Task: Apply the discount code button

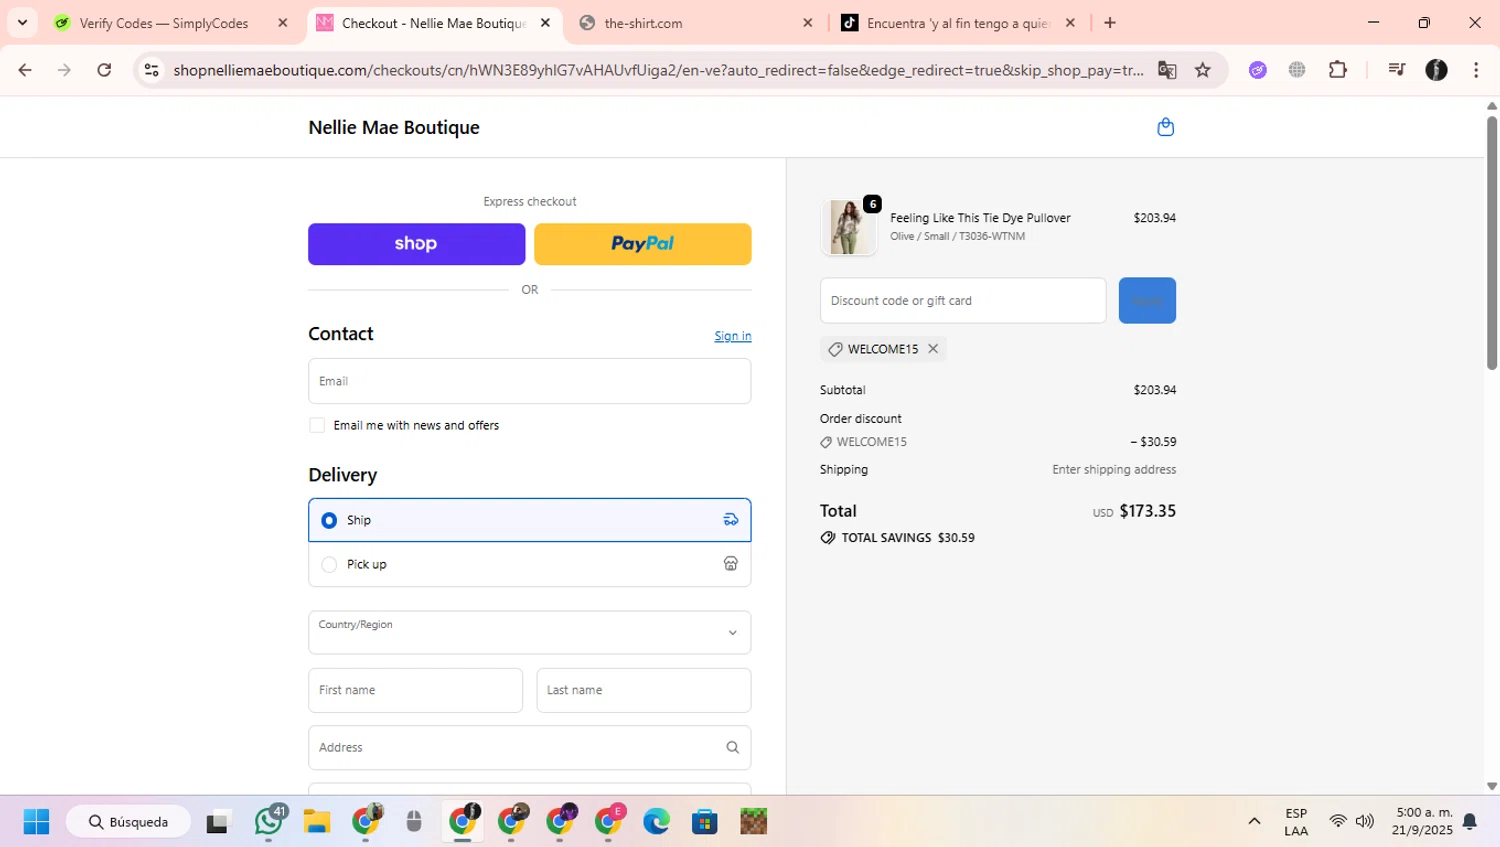Action: [1147, 300]
